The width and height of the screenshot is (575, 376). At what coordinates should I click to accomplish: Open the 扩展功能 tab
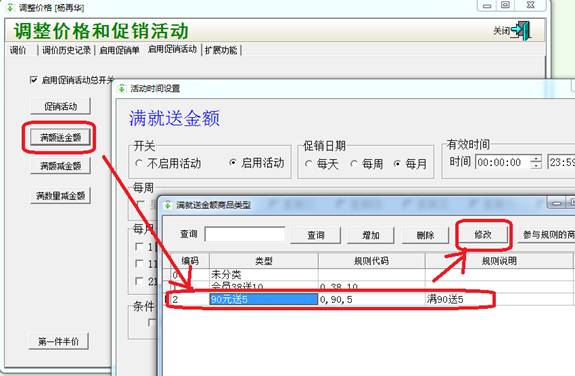pyautogui.click(x=221, y=50)
